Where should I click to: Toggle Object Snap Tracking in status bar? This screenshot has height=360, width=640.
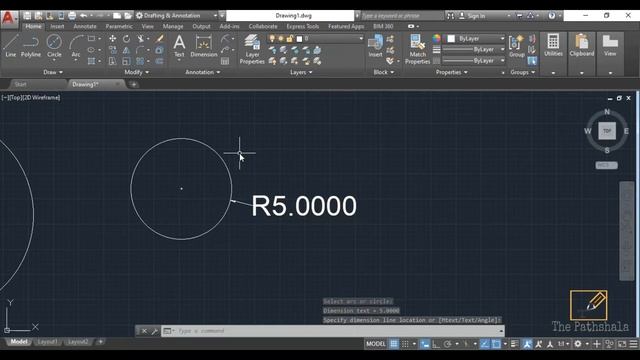click(x=484, y=344)
